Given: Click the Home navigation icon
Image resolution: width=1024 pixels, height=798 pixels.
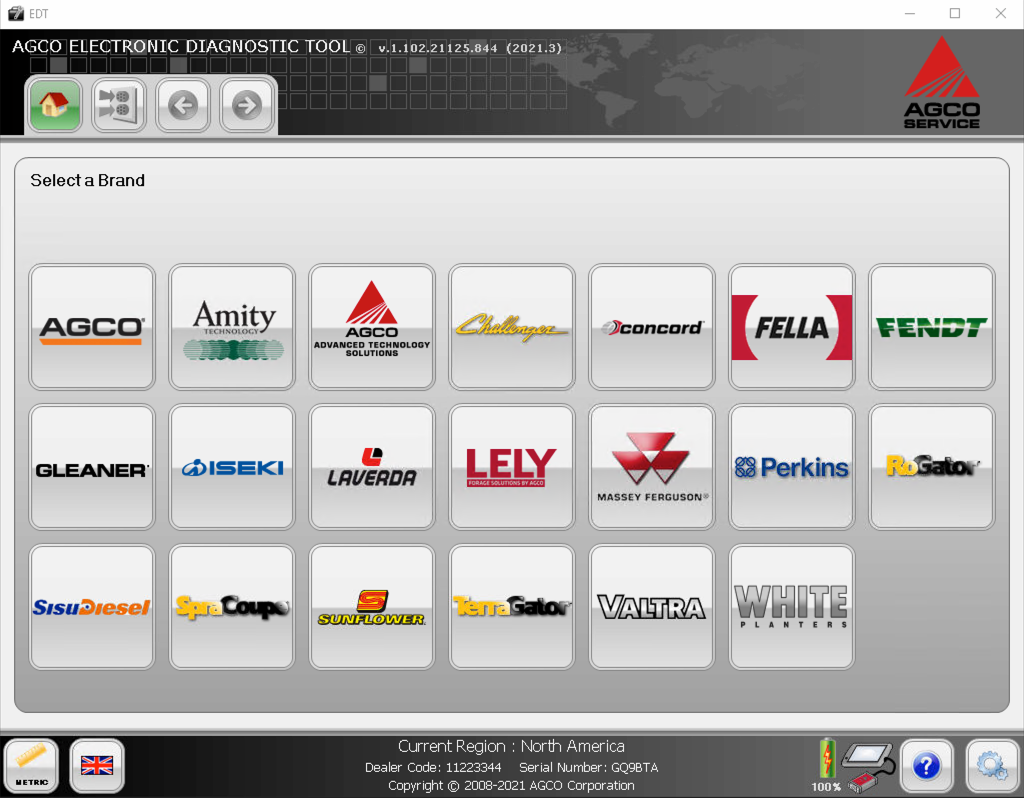Looking at the screenshot, I should (54, 104).
